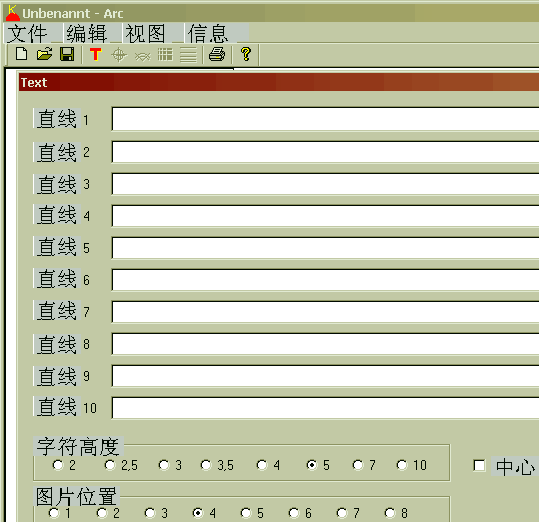
Task: Click the 直线 1 text field
Action: pyautogui.click(x=325, y=119)
